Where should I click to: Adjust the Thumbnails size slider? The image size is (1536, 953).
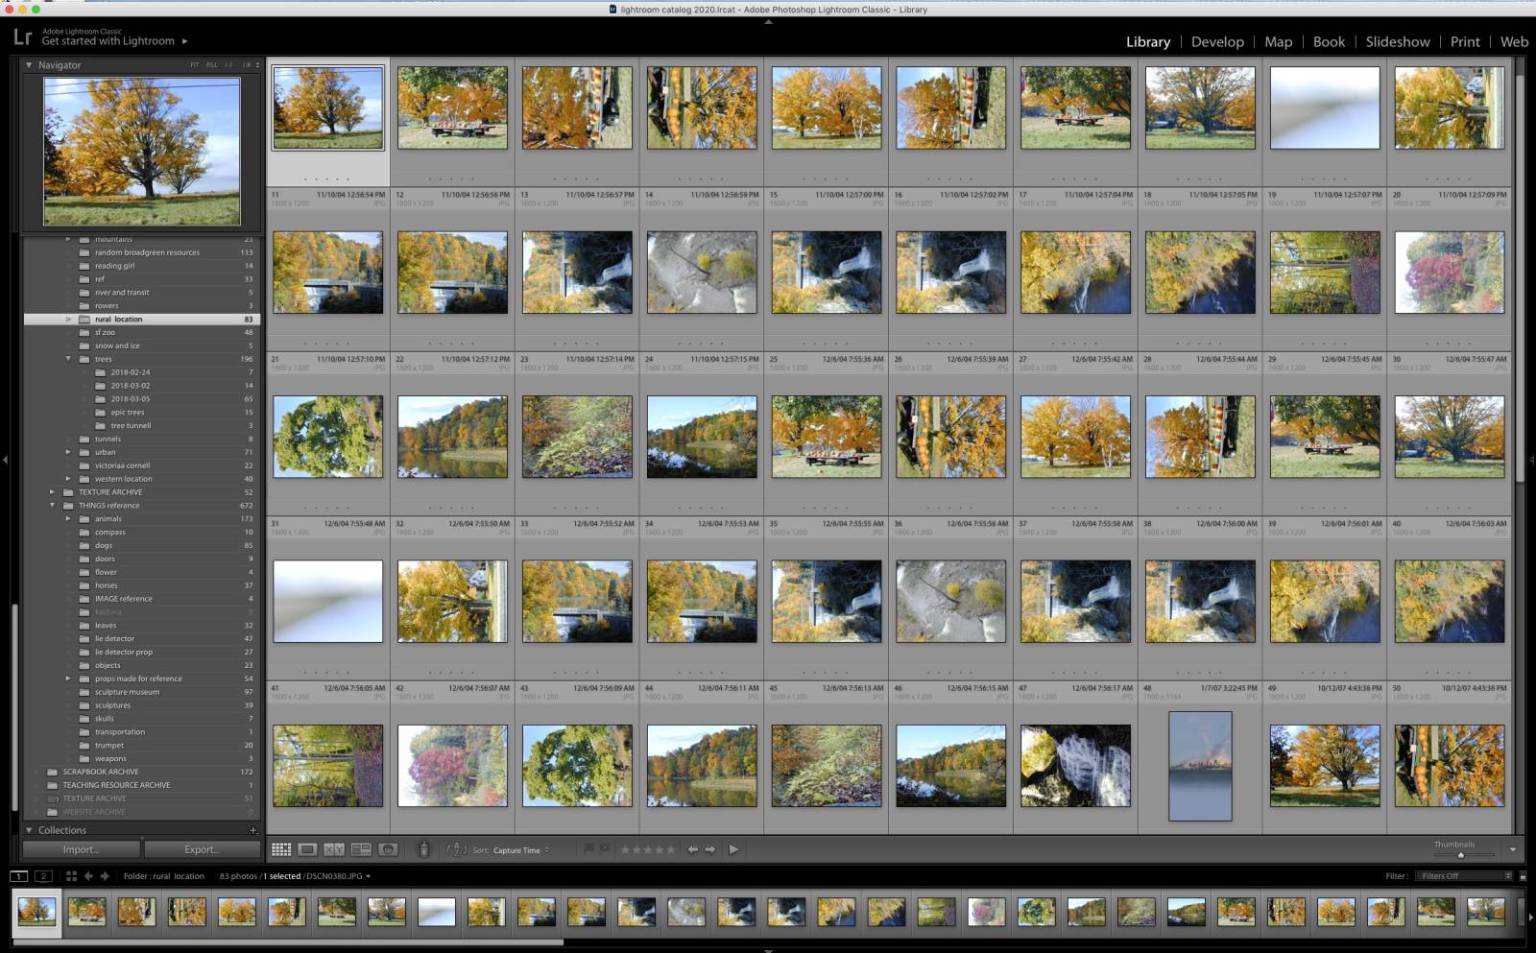(x=1461, y=855)
